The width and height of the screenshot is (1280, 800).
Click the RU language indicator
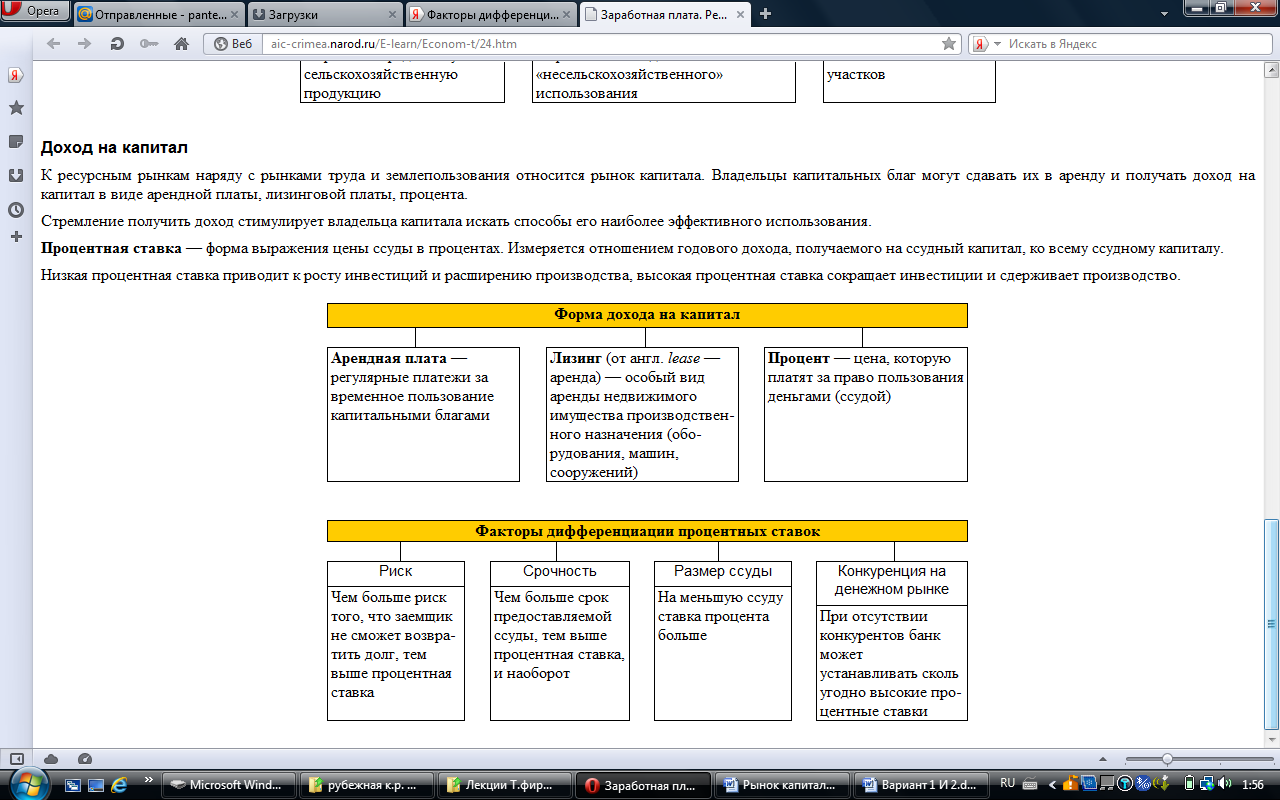pos(1007,783)
